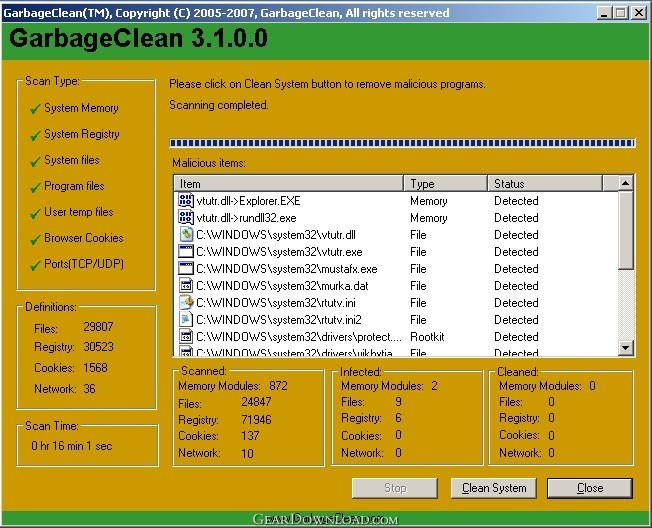Click the memory icon beside vtutr.dll->Explorer.EXE
This screenshot has height=528, width=652.
click(186, 200)
